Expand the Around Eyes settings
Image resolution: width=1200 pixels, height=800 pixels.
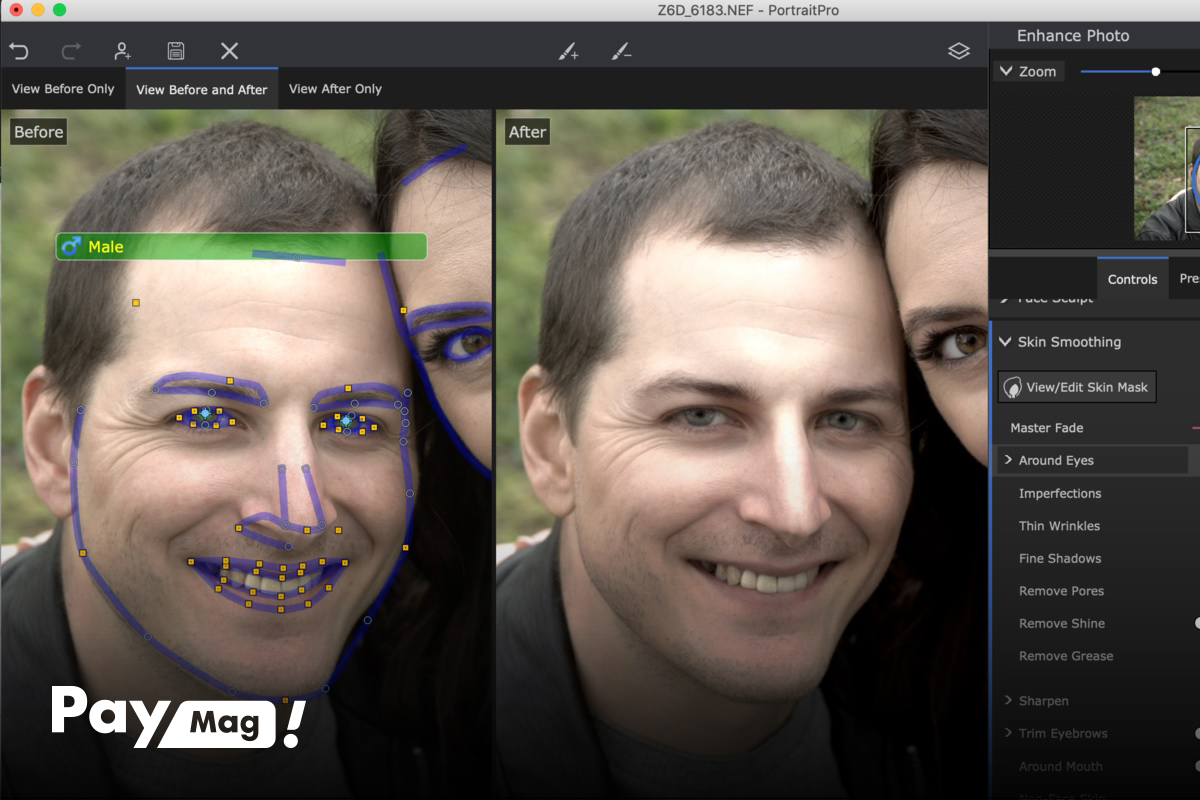[x=1050, y=460]
